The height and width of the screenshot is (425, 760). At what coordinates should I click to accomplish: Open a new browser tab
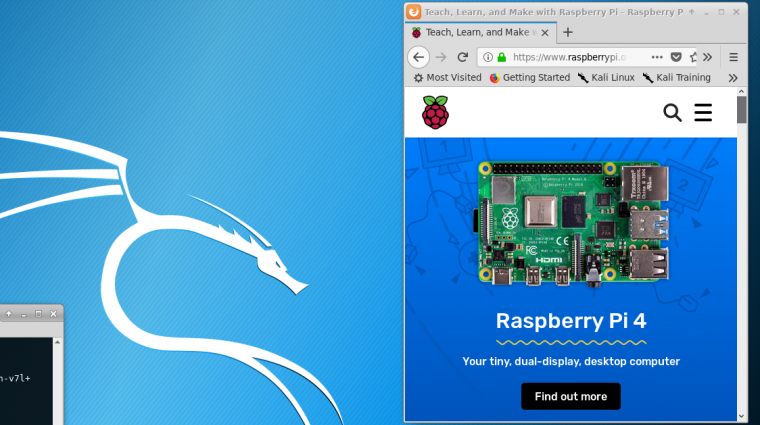568,32
